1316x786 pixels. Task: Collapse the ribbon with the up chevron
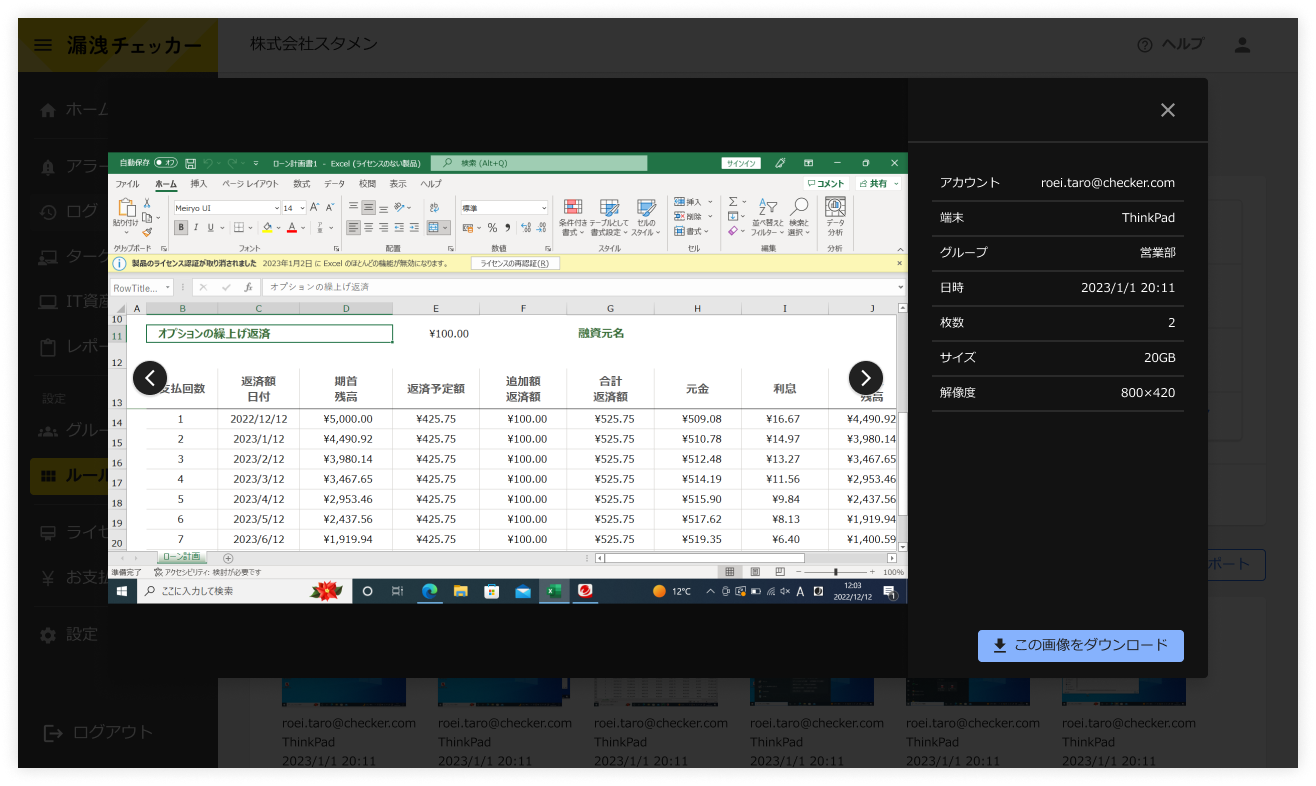pos(900,249)
